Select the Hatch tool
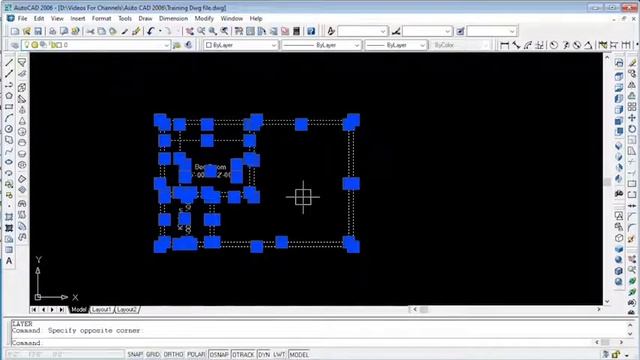640x360 pixels. point(9,217)
